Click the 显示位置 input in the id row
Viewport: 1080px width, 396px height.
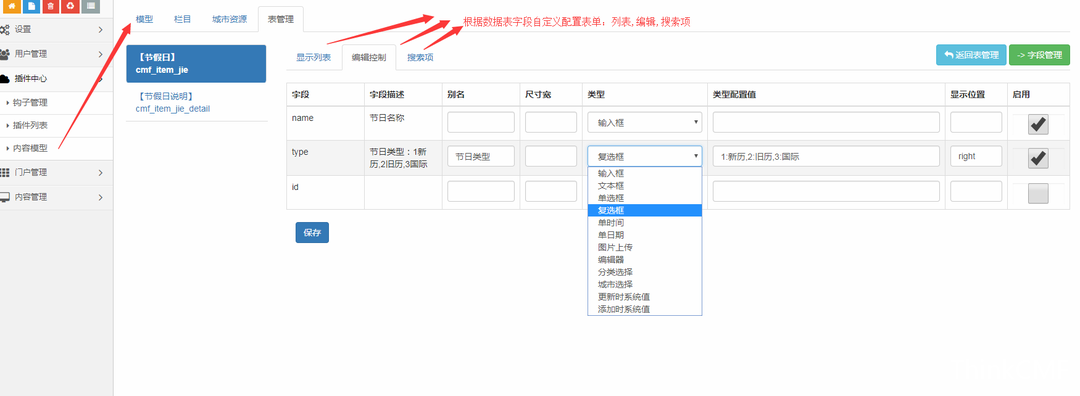[976, 191]
